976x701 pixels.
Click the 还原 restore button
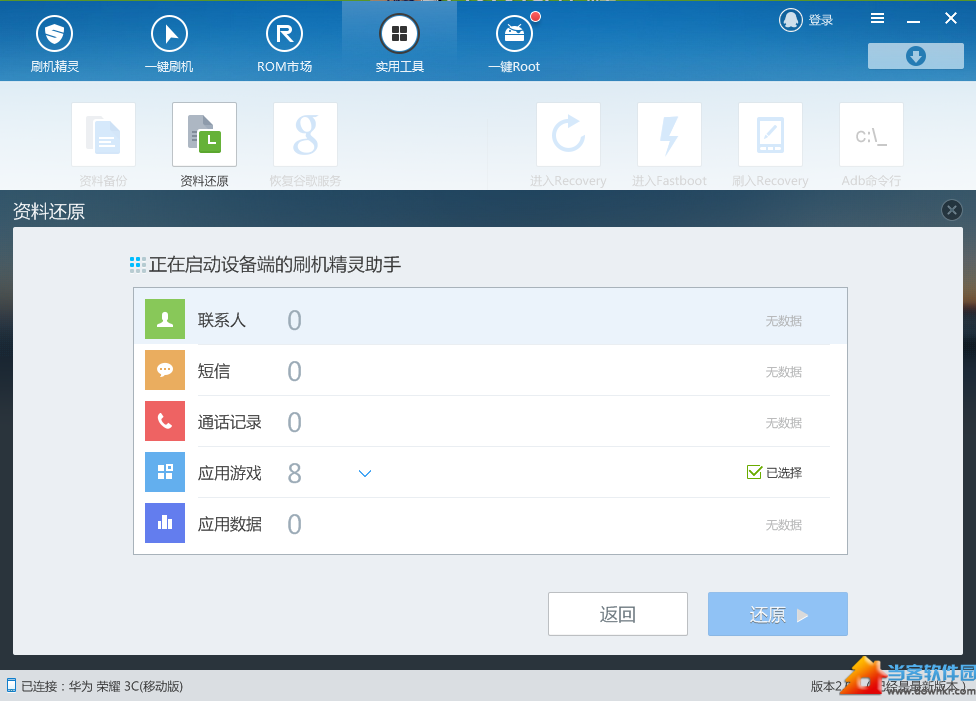[777, 614]
